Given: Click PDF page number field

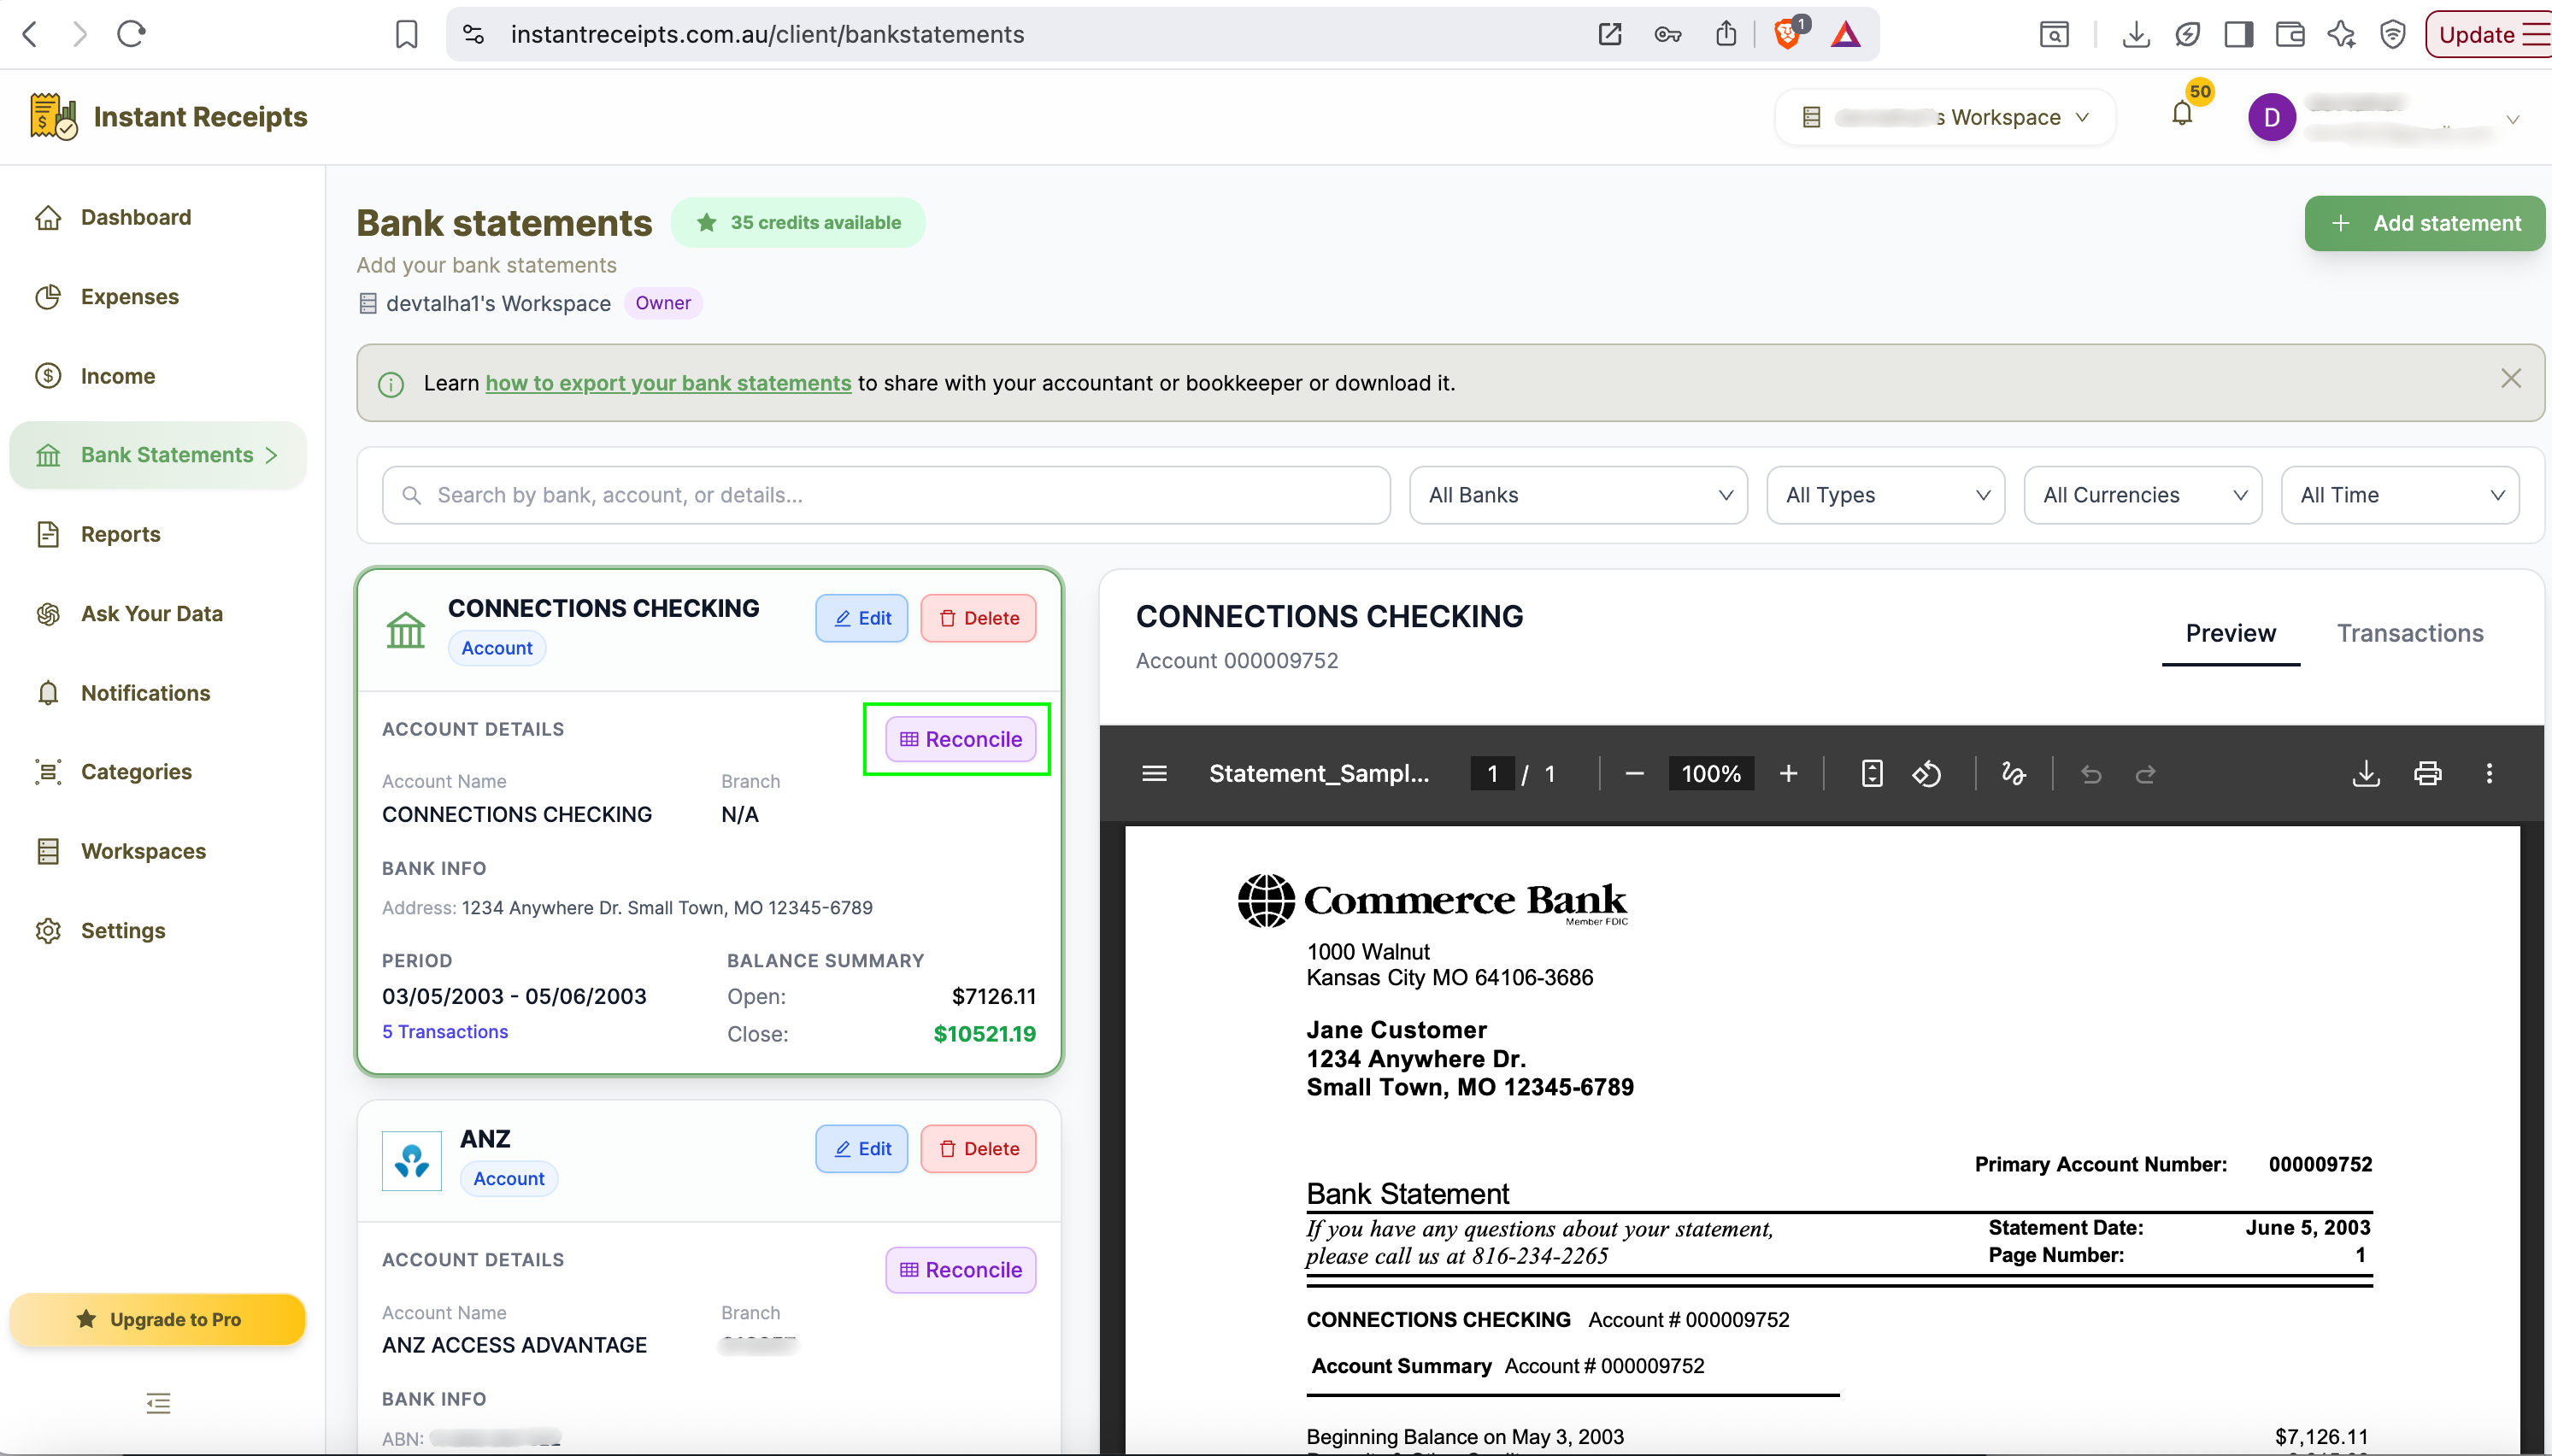Looking at the screenshot, I should coord(1491,773).
